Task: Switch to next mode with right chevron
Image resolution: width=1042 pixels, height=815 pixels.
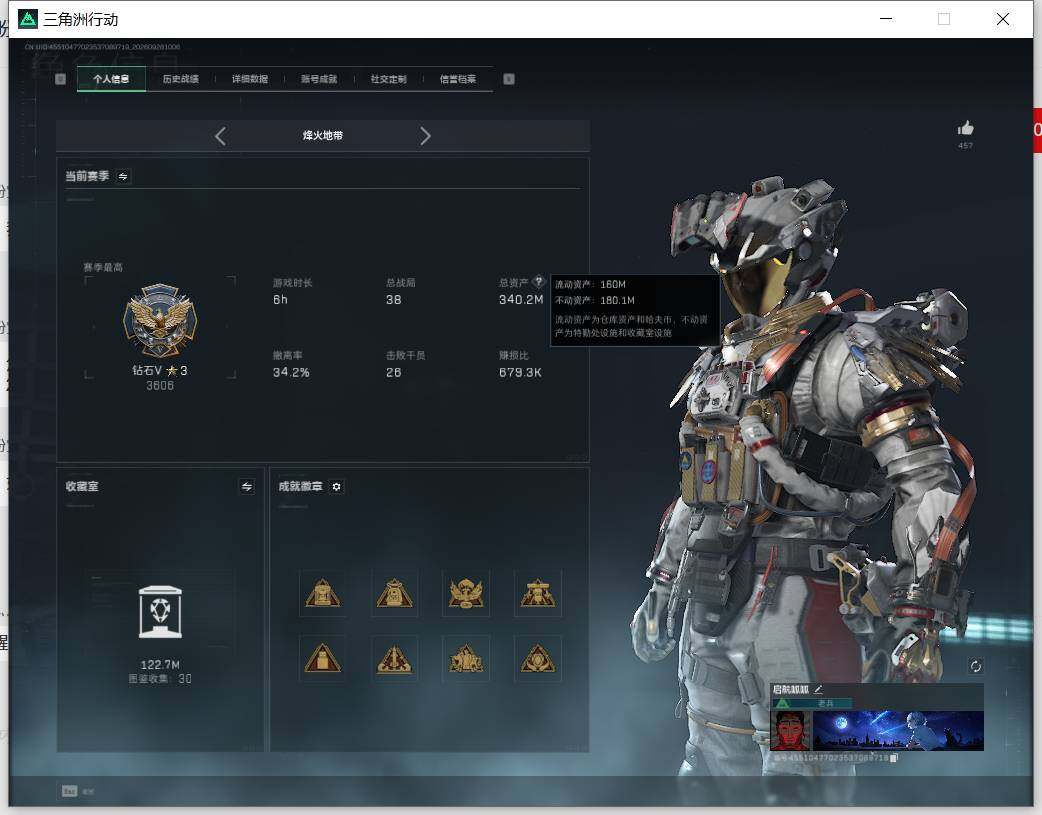Action: coord(425,136)
